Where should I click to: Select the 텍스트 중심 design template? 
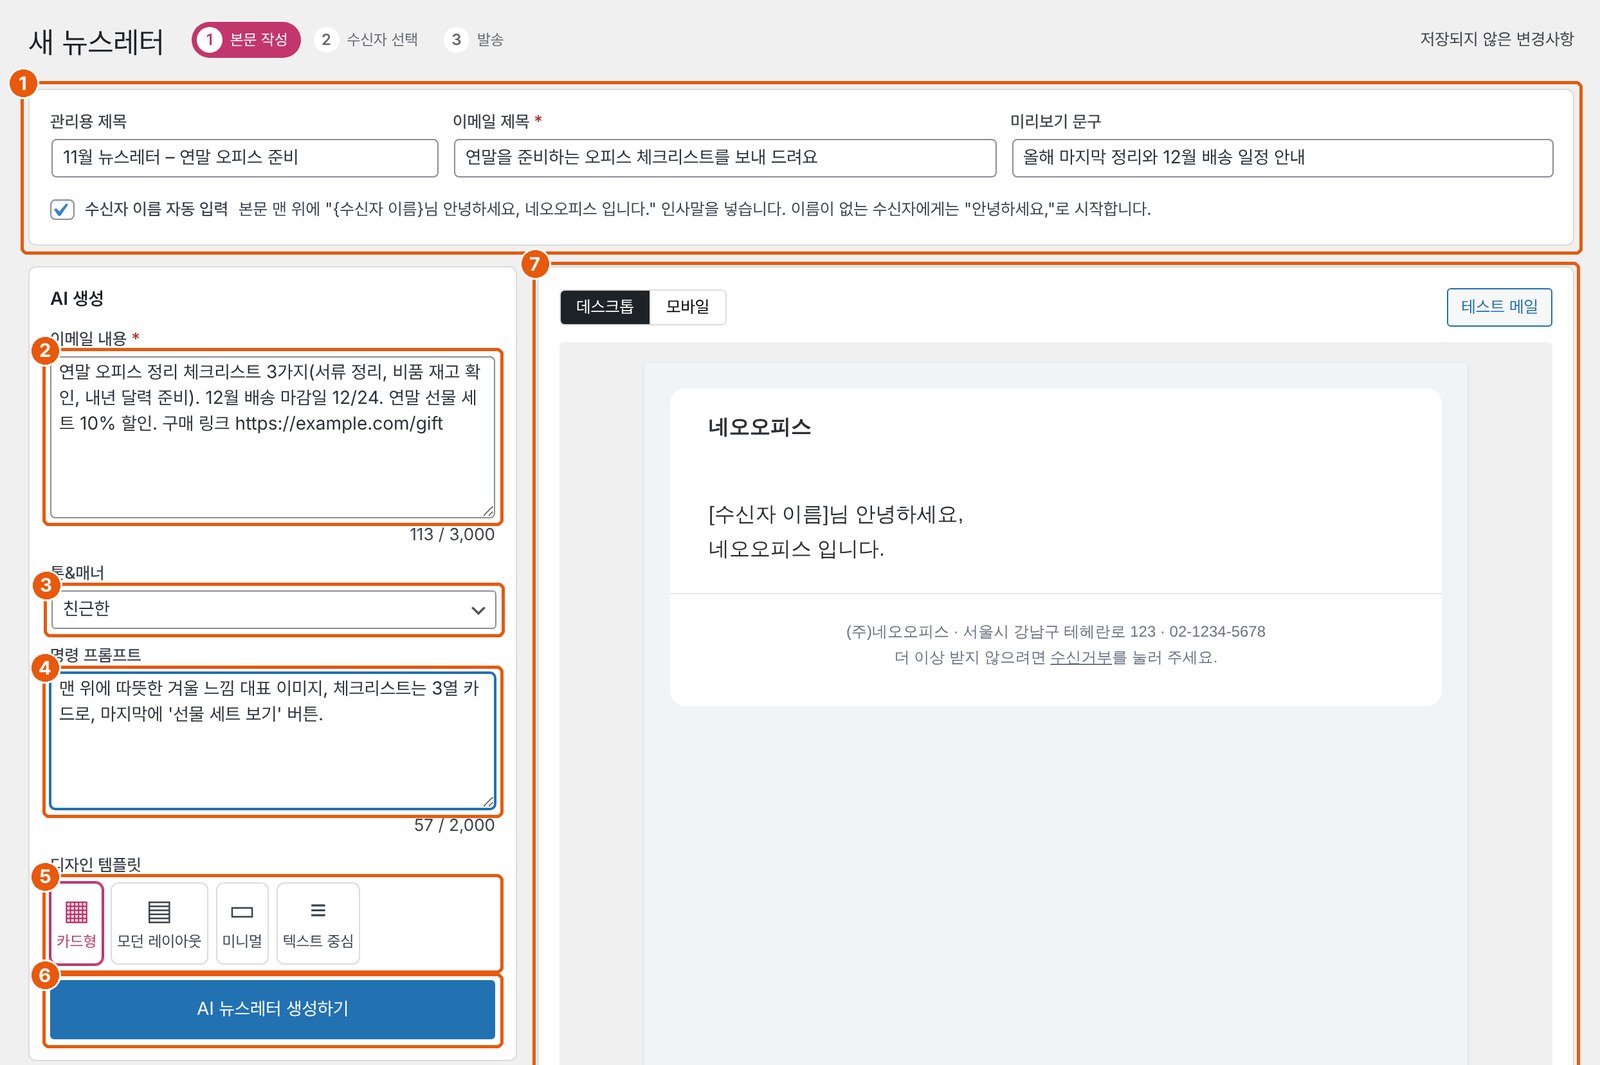318,923
